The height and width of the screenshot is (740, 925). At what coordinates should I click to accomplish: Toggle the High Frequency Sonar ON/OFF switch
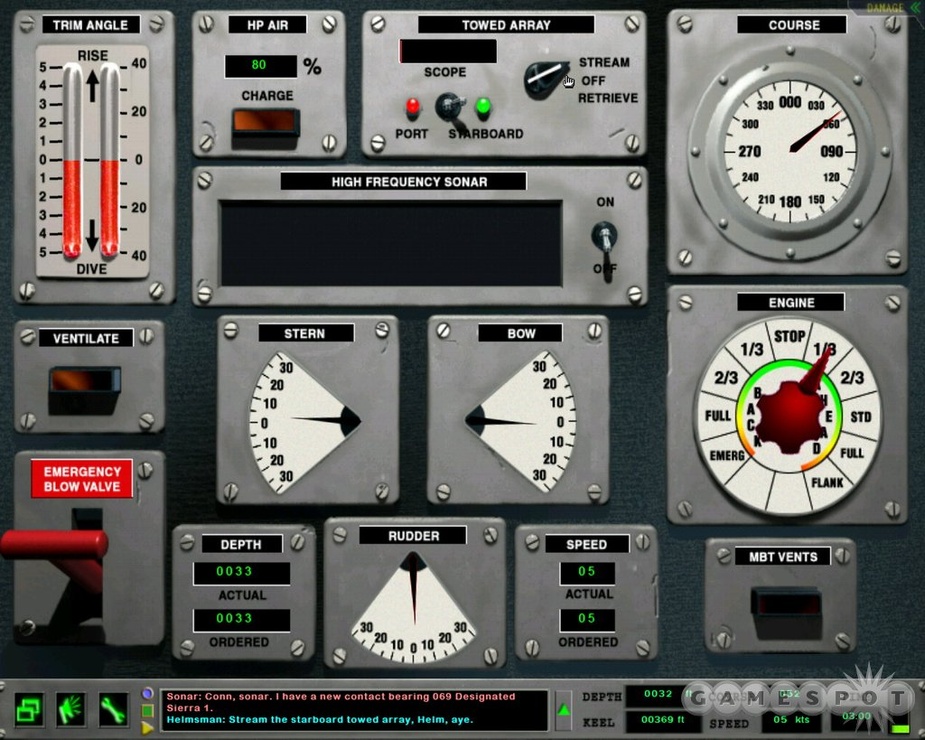pyautogui.click(x=604, y=237)
